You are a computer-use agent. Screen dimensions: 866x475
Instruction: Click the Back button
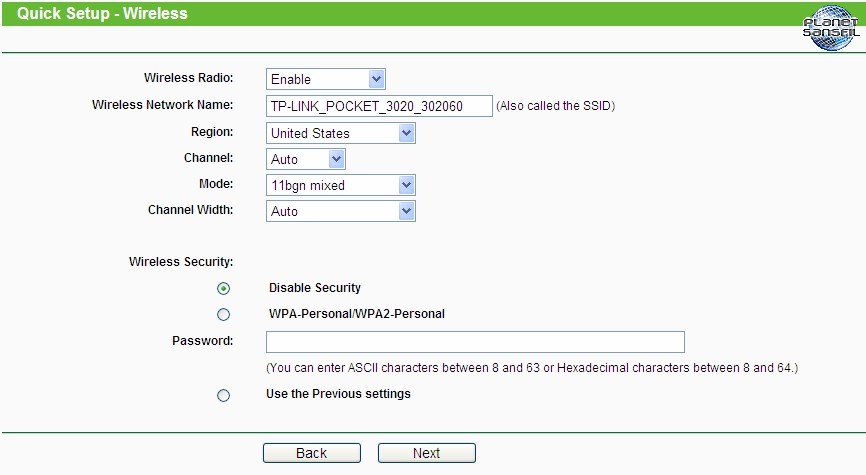coord(311,453)
